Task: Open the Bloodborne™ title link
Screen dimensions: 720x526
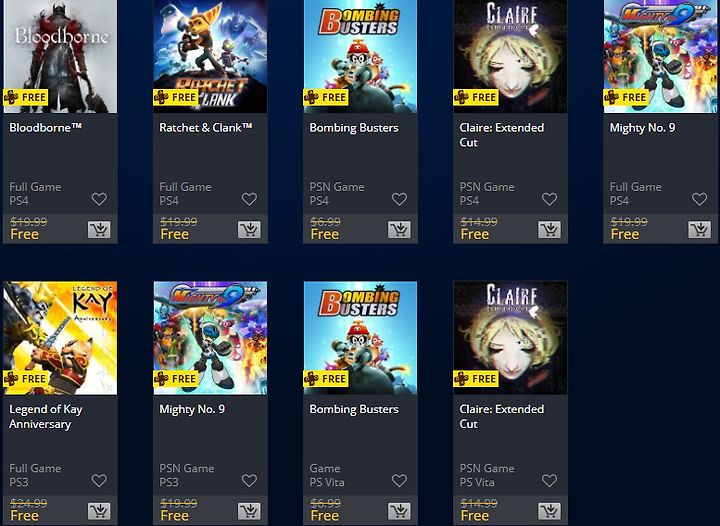Action: 45,128
